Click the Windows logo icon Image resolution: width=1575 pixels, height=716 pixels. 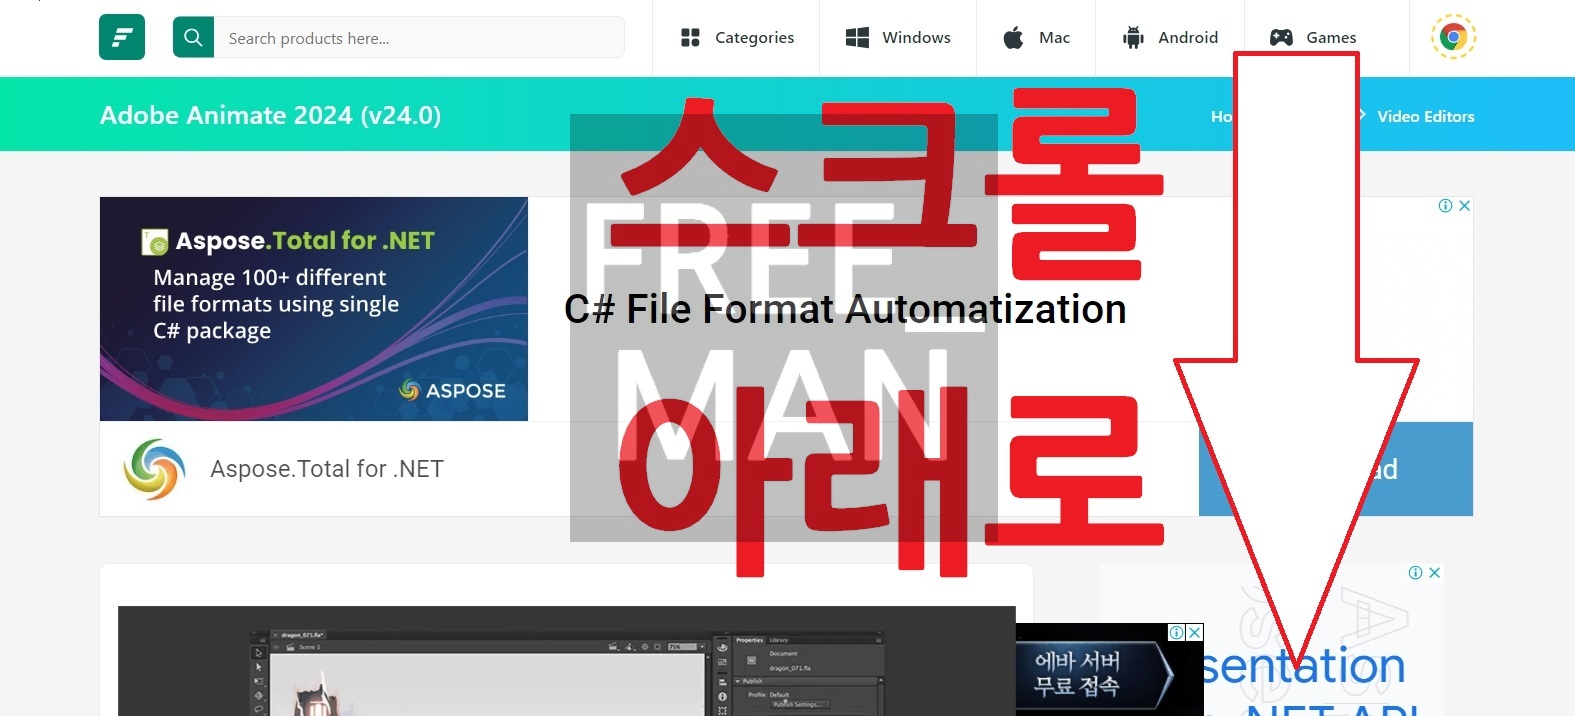(857, 38)
